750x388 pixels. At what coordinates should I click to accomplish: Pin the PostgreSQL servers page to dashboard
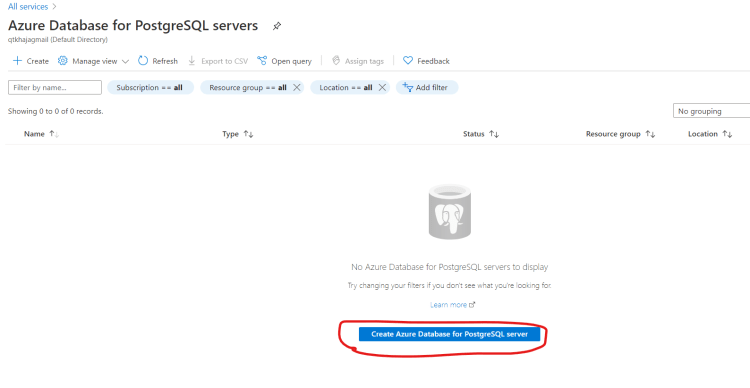(276, 26)
